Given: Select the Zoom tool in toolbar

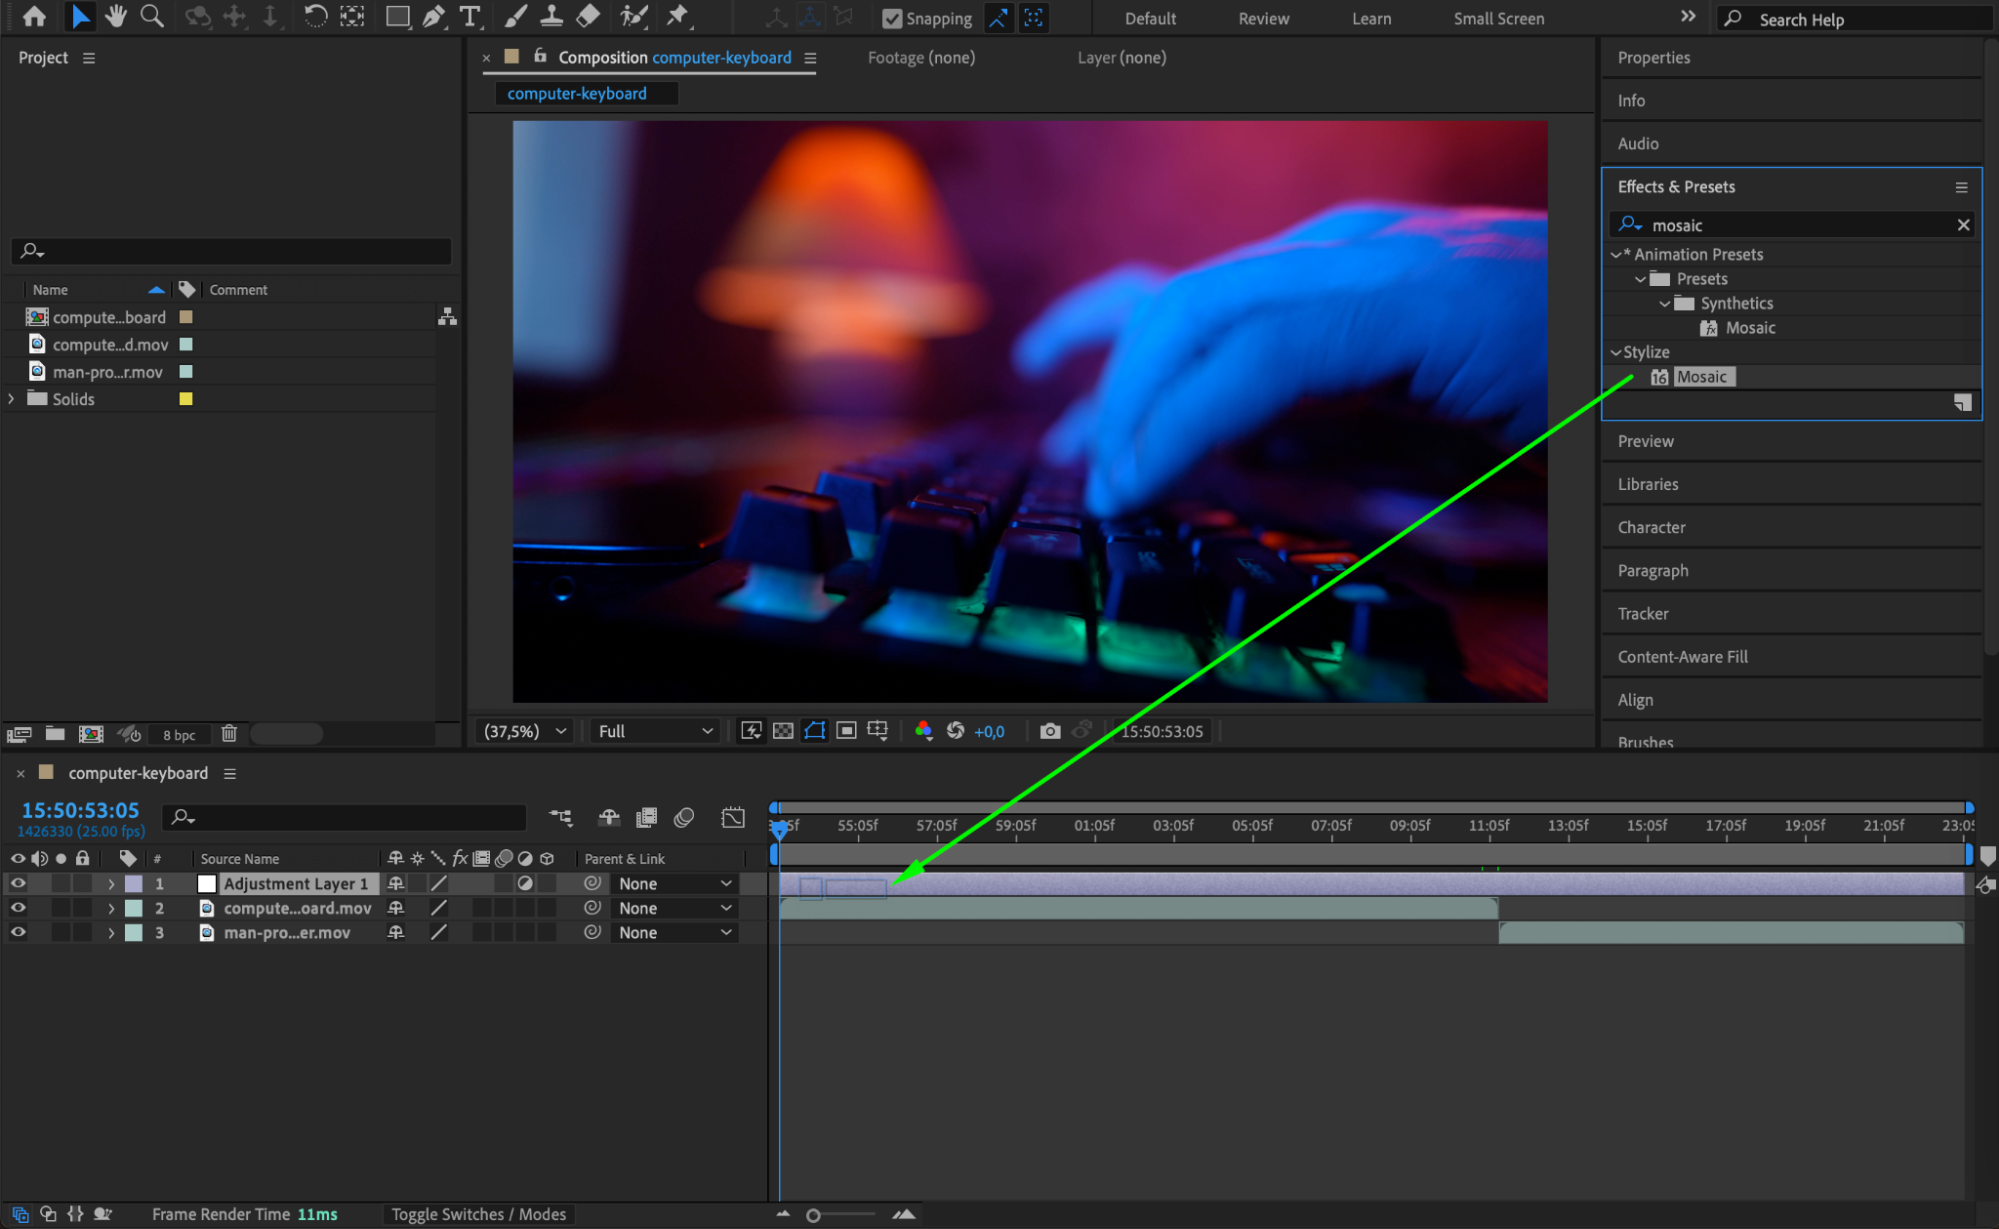Looking at the screenshot, I should (152, 16).
